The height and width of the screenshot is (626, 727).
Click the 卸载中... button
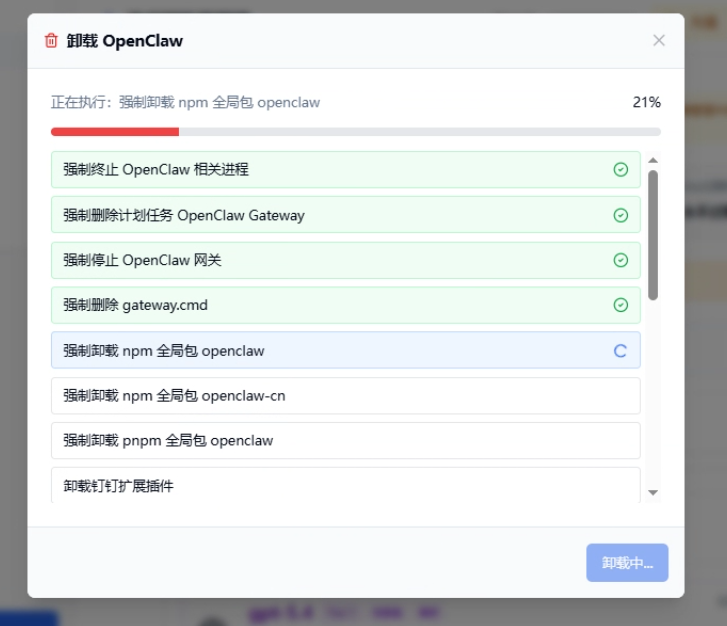(627, 562)
